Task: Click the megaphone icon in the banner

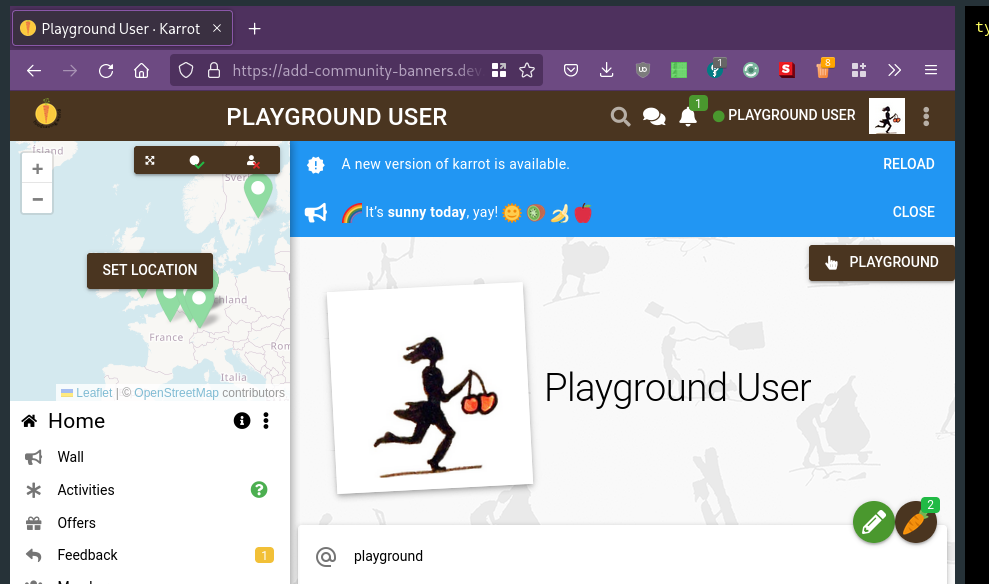Action: click(316, 213)
